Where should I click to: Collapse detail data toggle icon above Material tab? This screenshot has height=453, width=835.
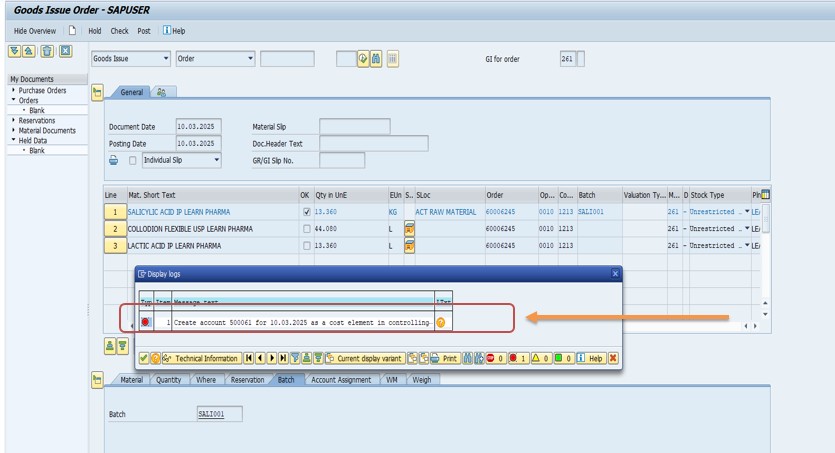[97, 380]
